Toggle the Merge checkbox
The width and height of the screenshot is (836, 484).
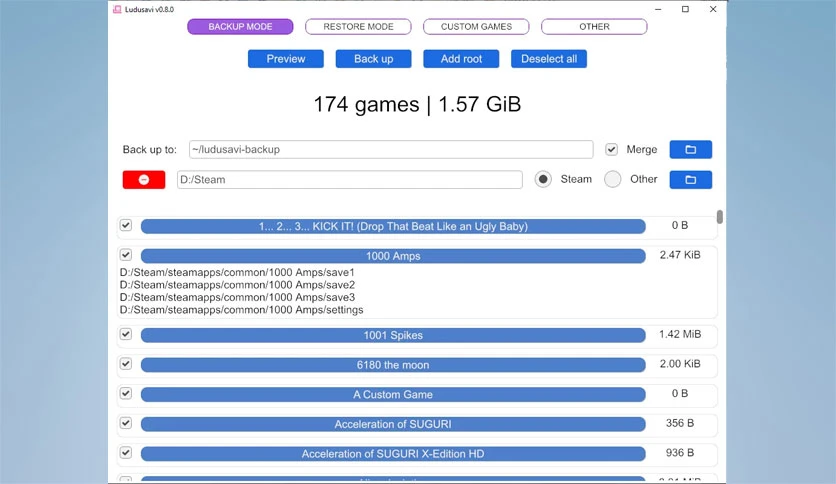tap(612, 149)
